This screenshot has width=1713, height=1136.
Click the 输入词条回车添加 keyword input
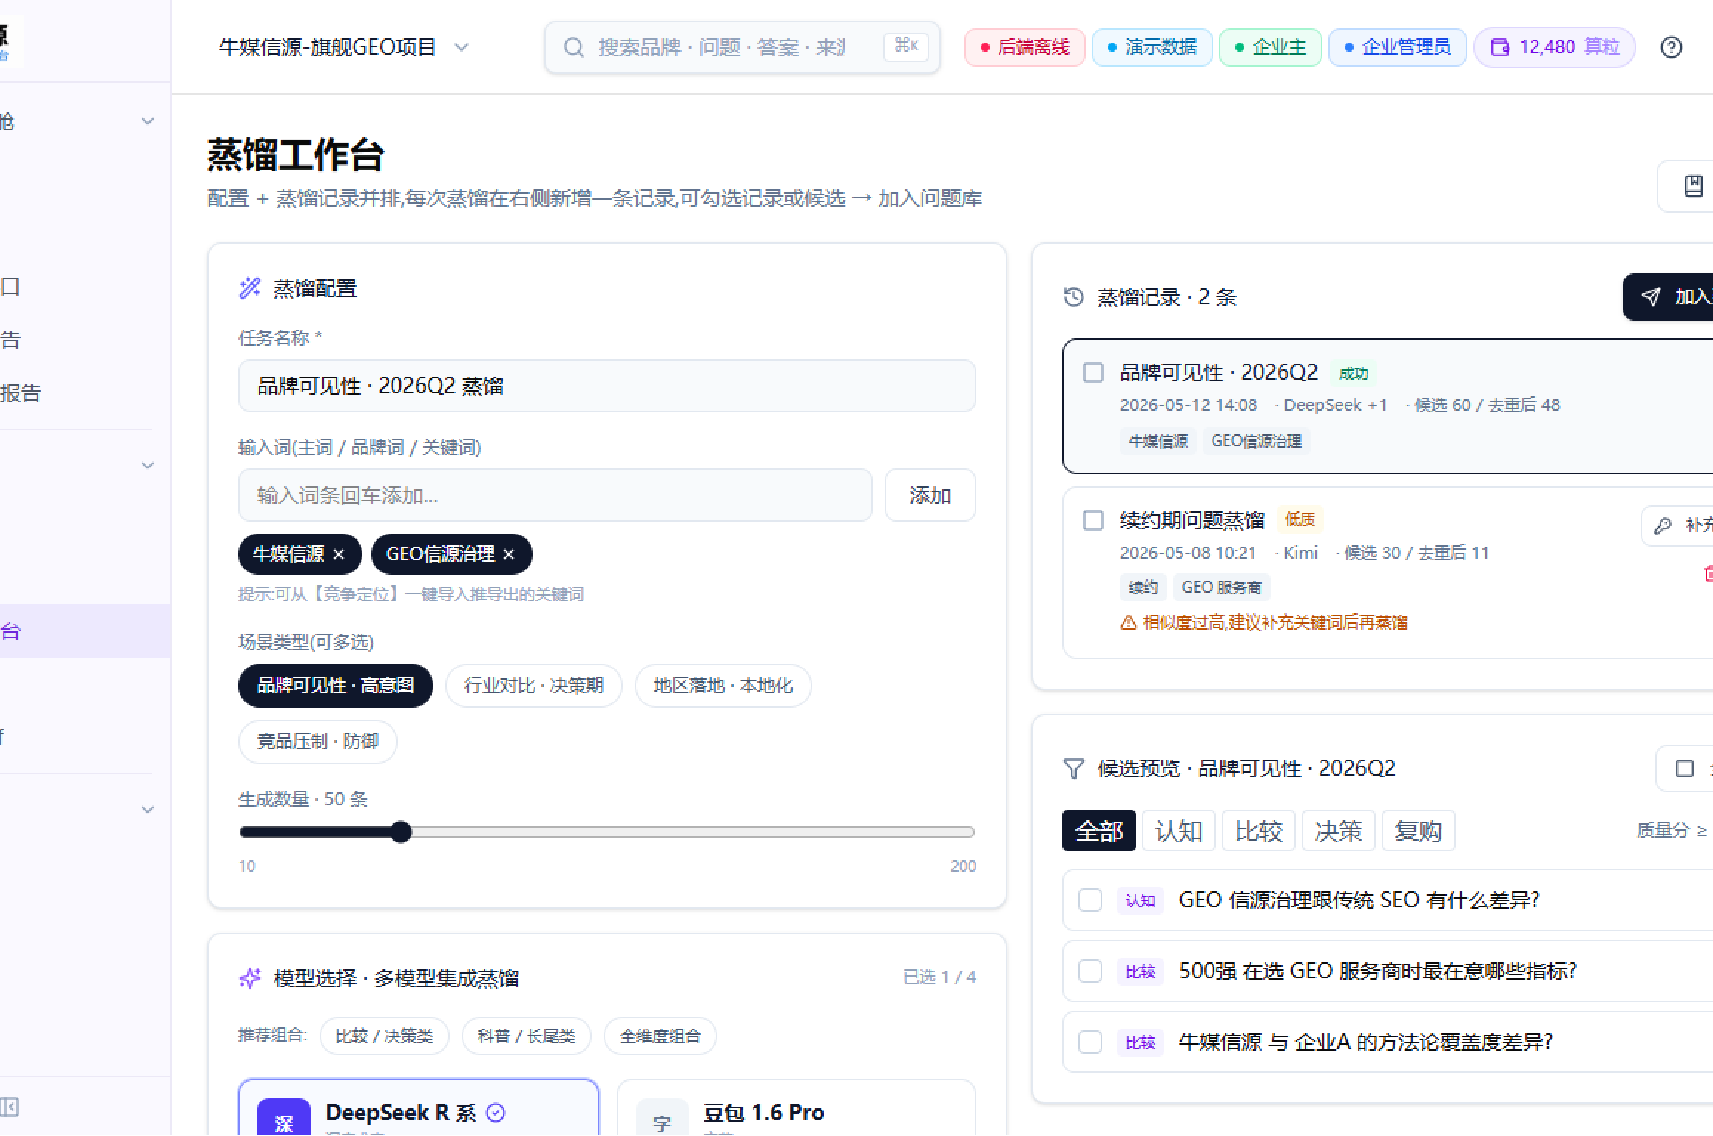click(555, 495)
